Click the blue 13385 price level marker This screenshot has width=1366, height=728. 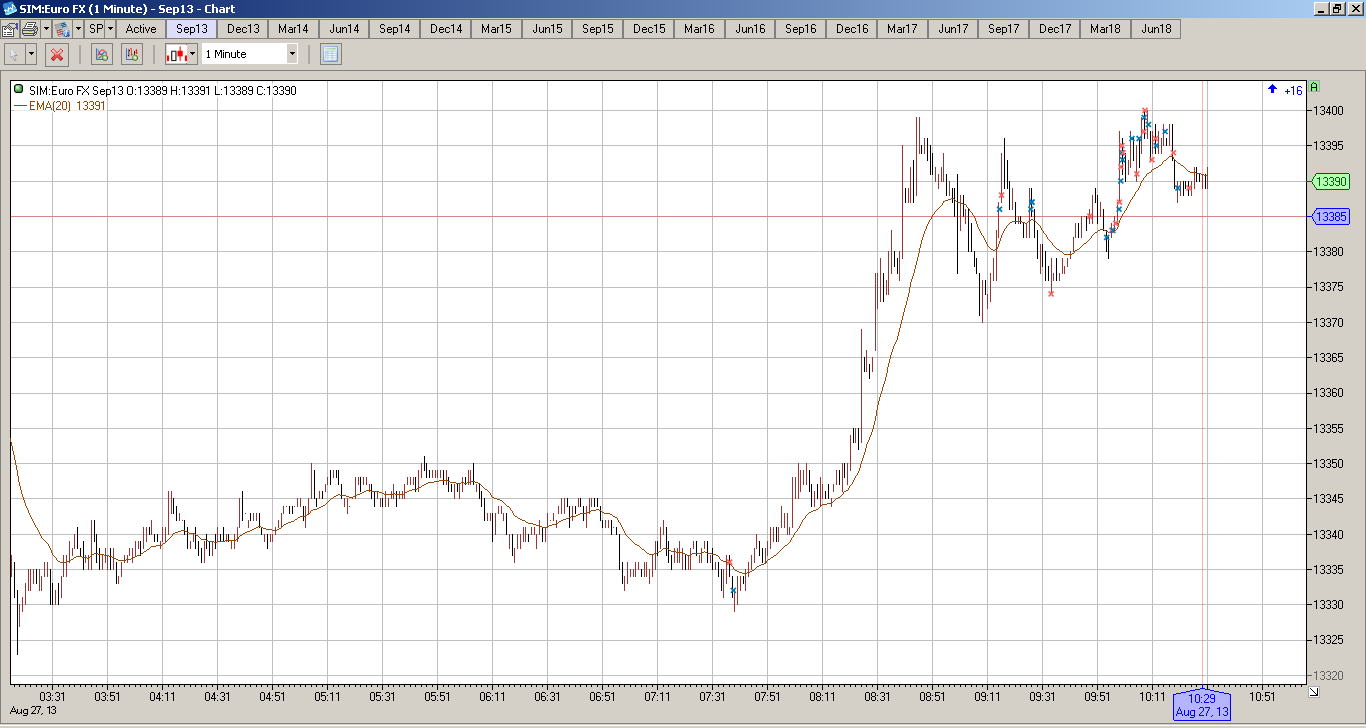pyautogui.click(x=1330, y=217)
